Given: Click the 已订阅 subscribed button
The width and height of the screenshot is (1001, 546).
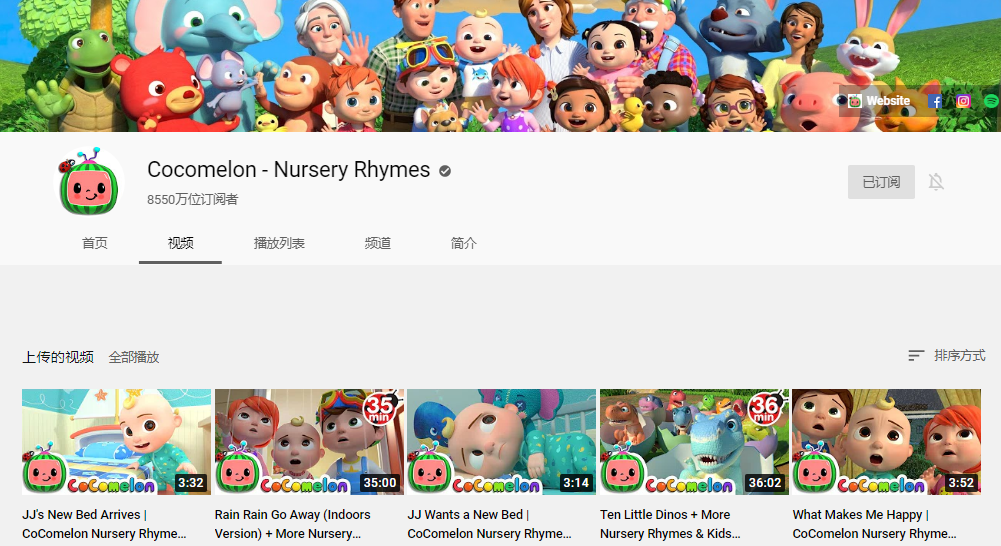Looking at the screenshot, I should click(x=881, y=182).
